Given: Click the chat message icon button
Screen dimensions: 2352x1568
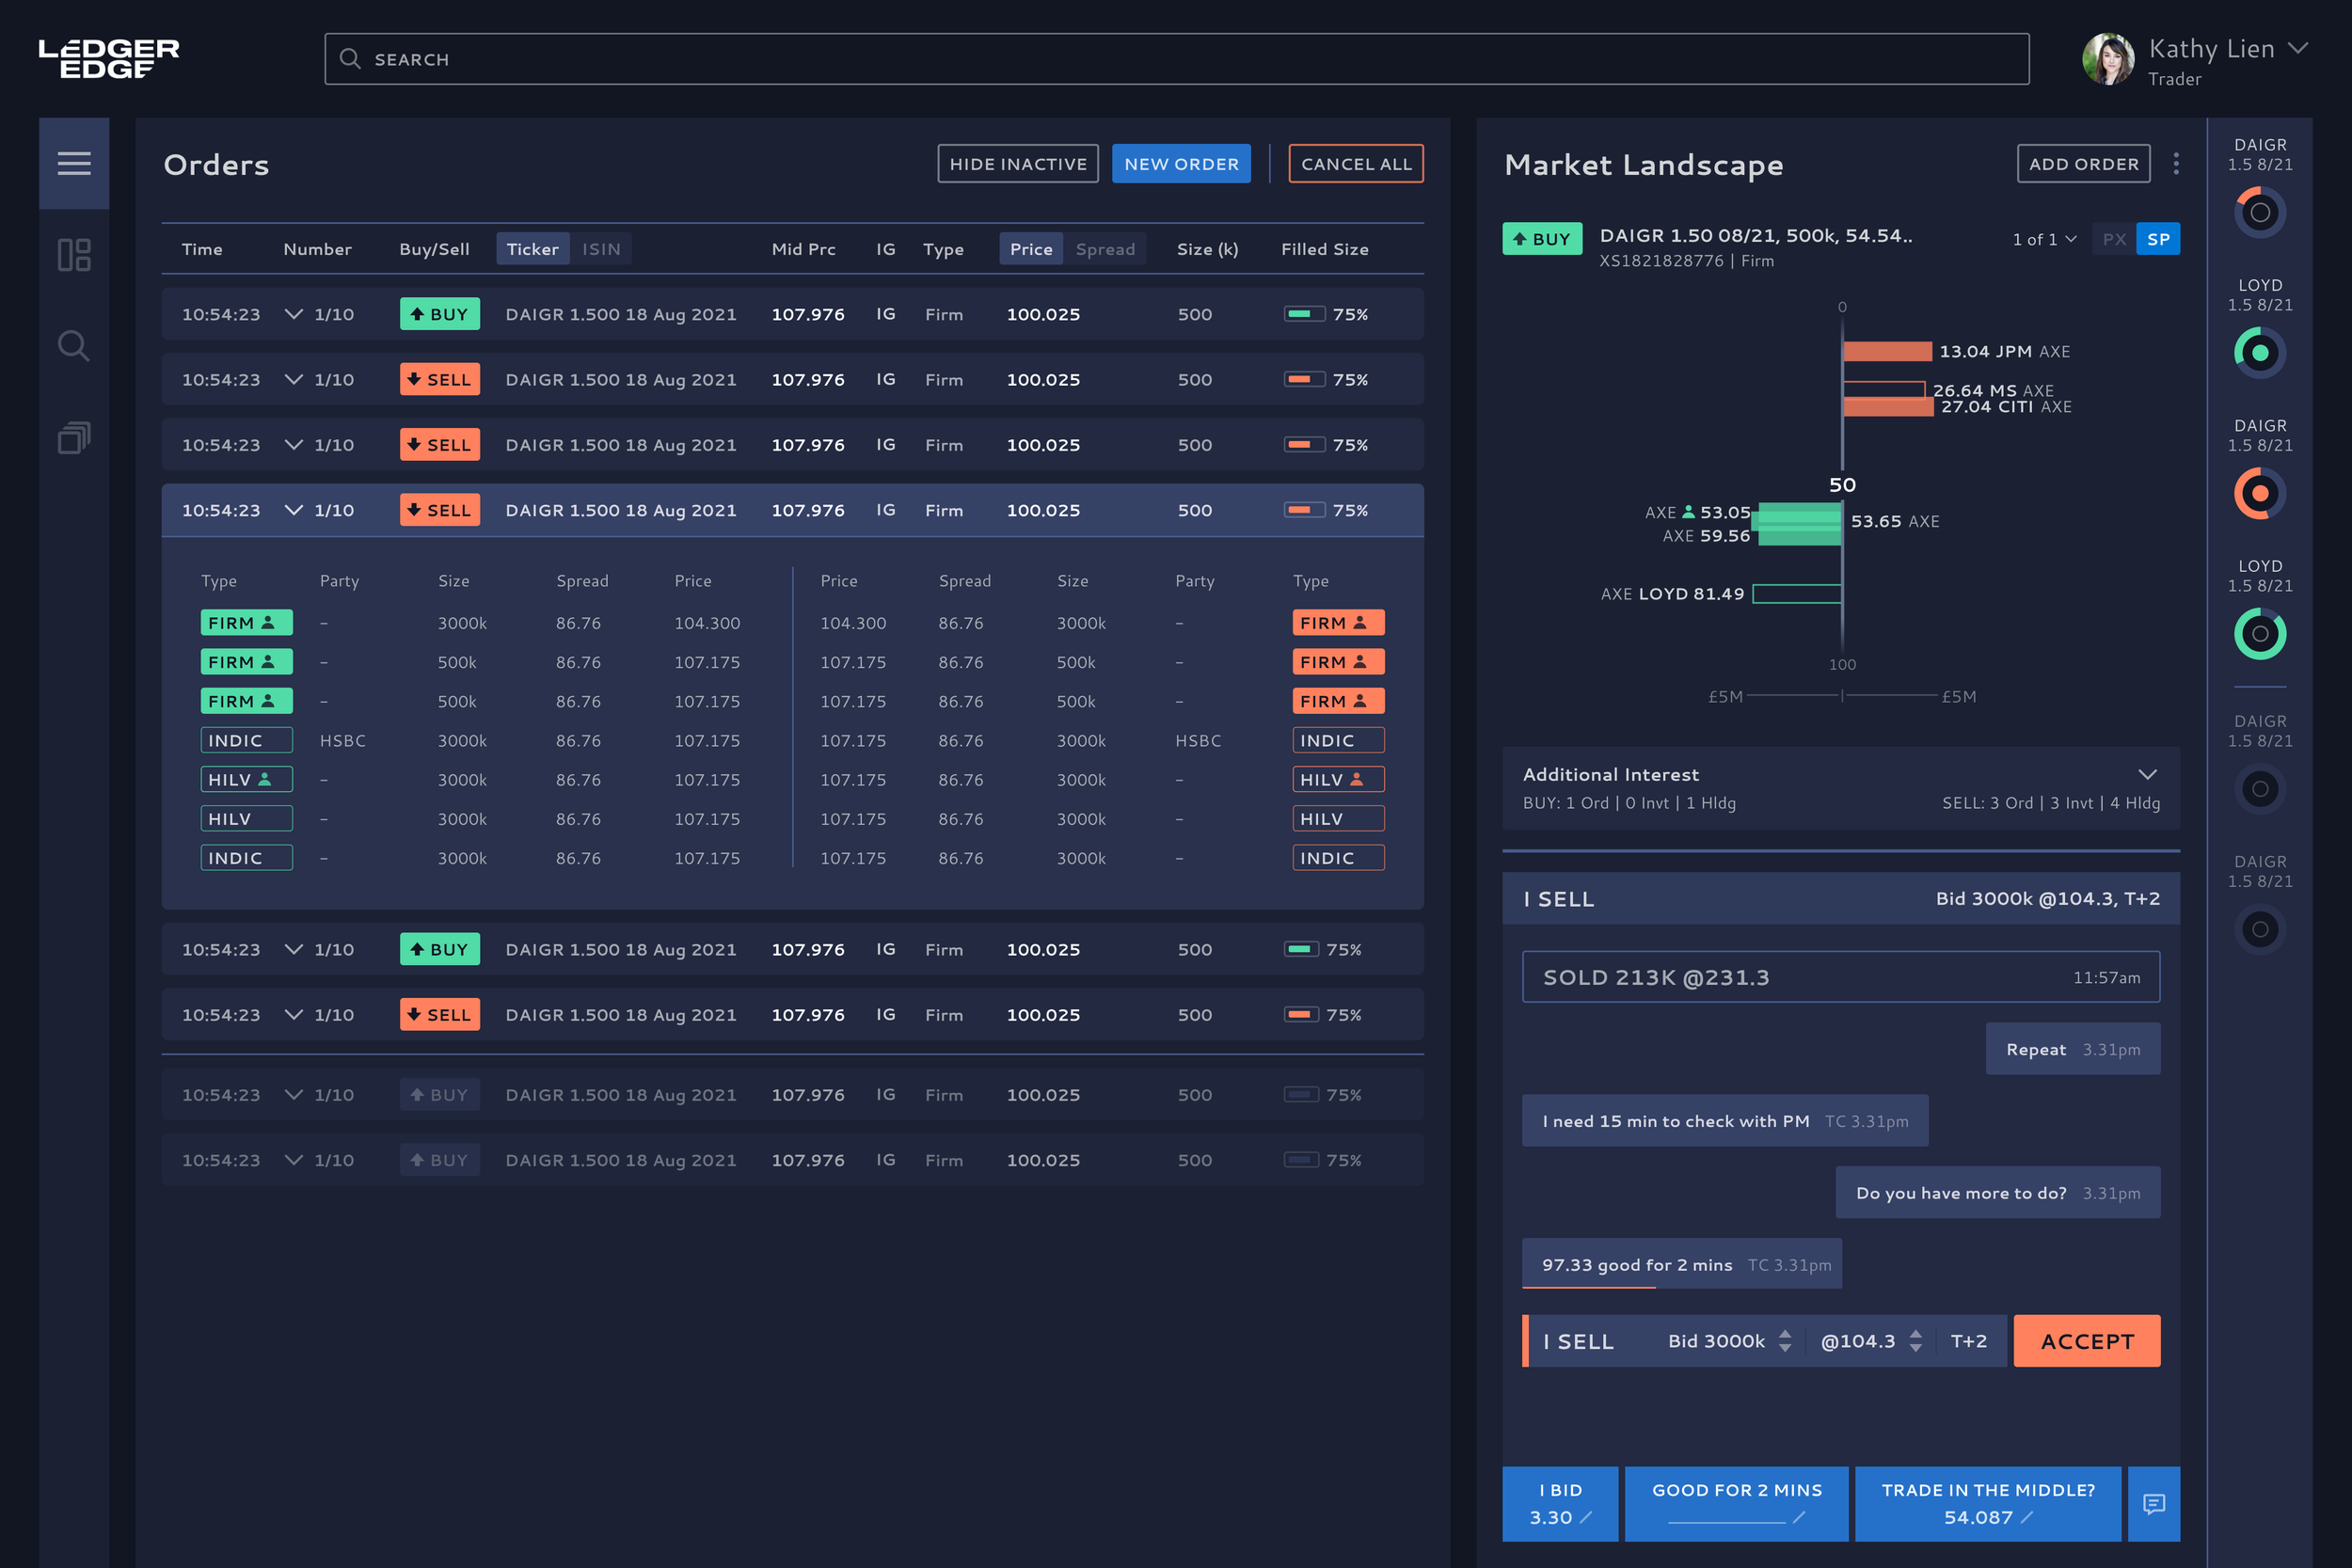Looking at the screenshot, I should click(2153, 1504).
